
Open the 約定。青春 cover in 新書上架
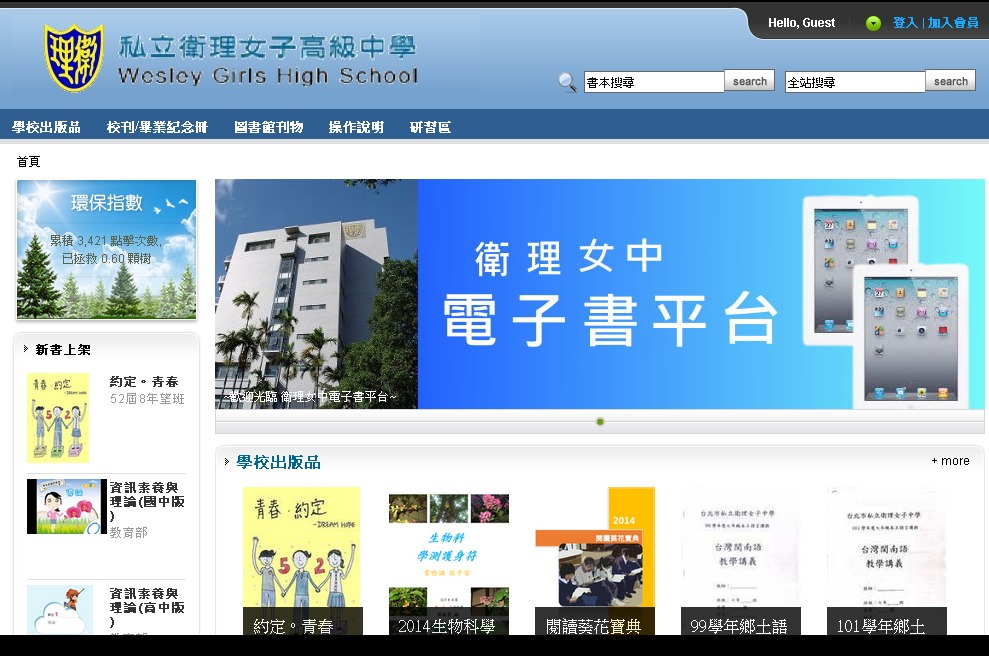58,418
